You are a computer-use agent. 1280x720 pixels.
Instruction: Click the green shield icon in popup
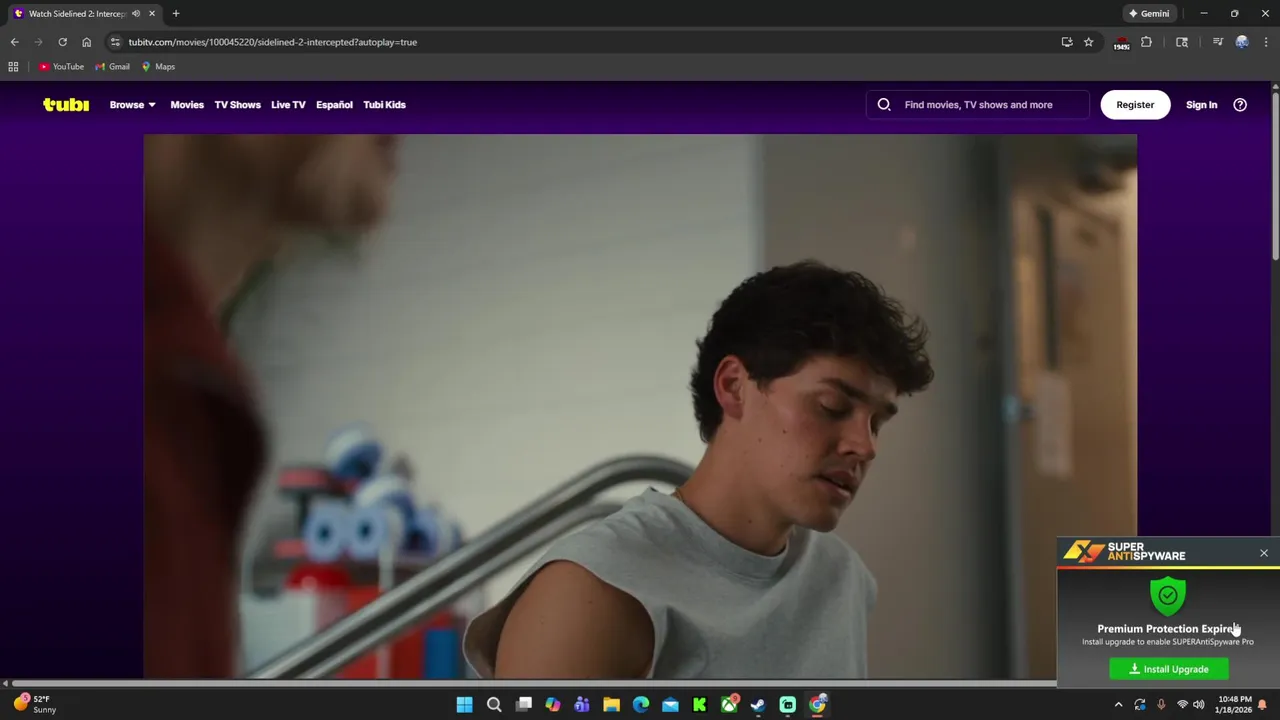tap(1167, 596)
